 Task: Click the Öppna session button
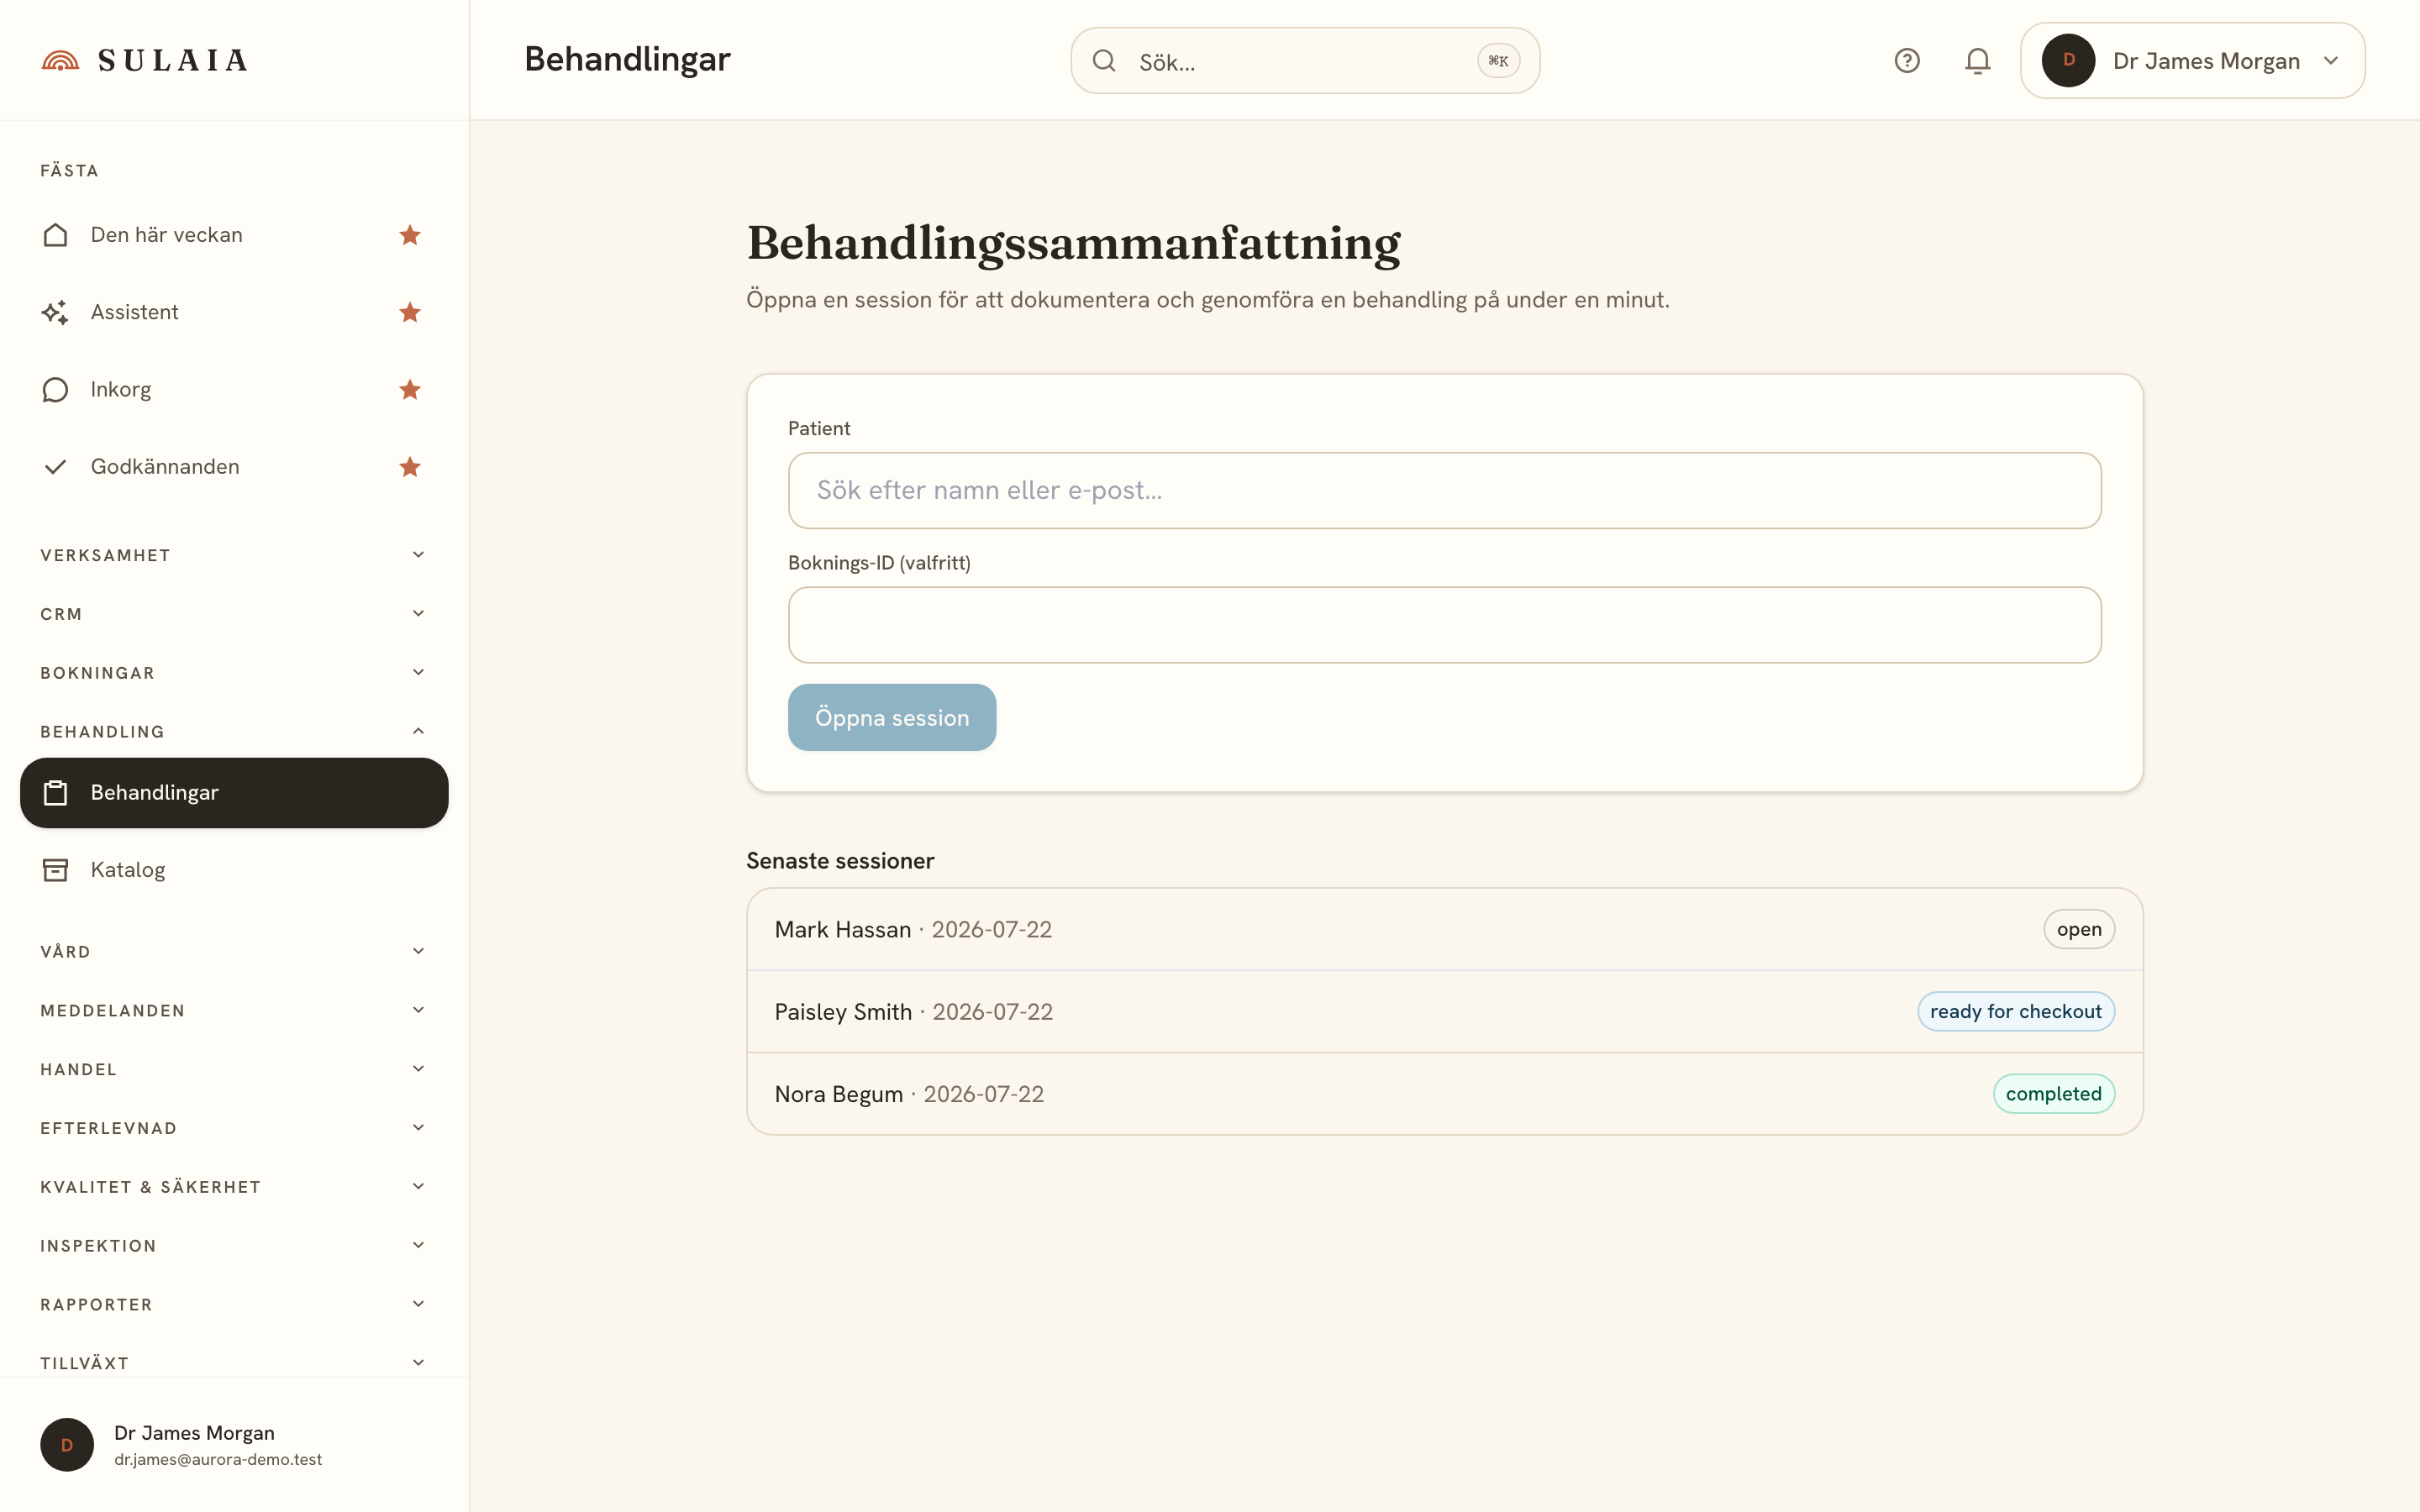click(892, 717)
